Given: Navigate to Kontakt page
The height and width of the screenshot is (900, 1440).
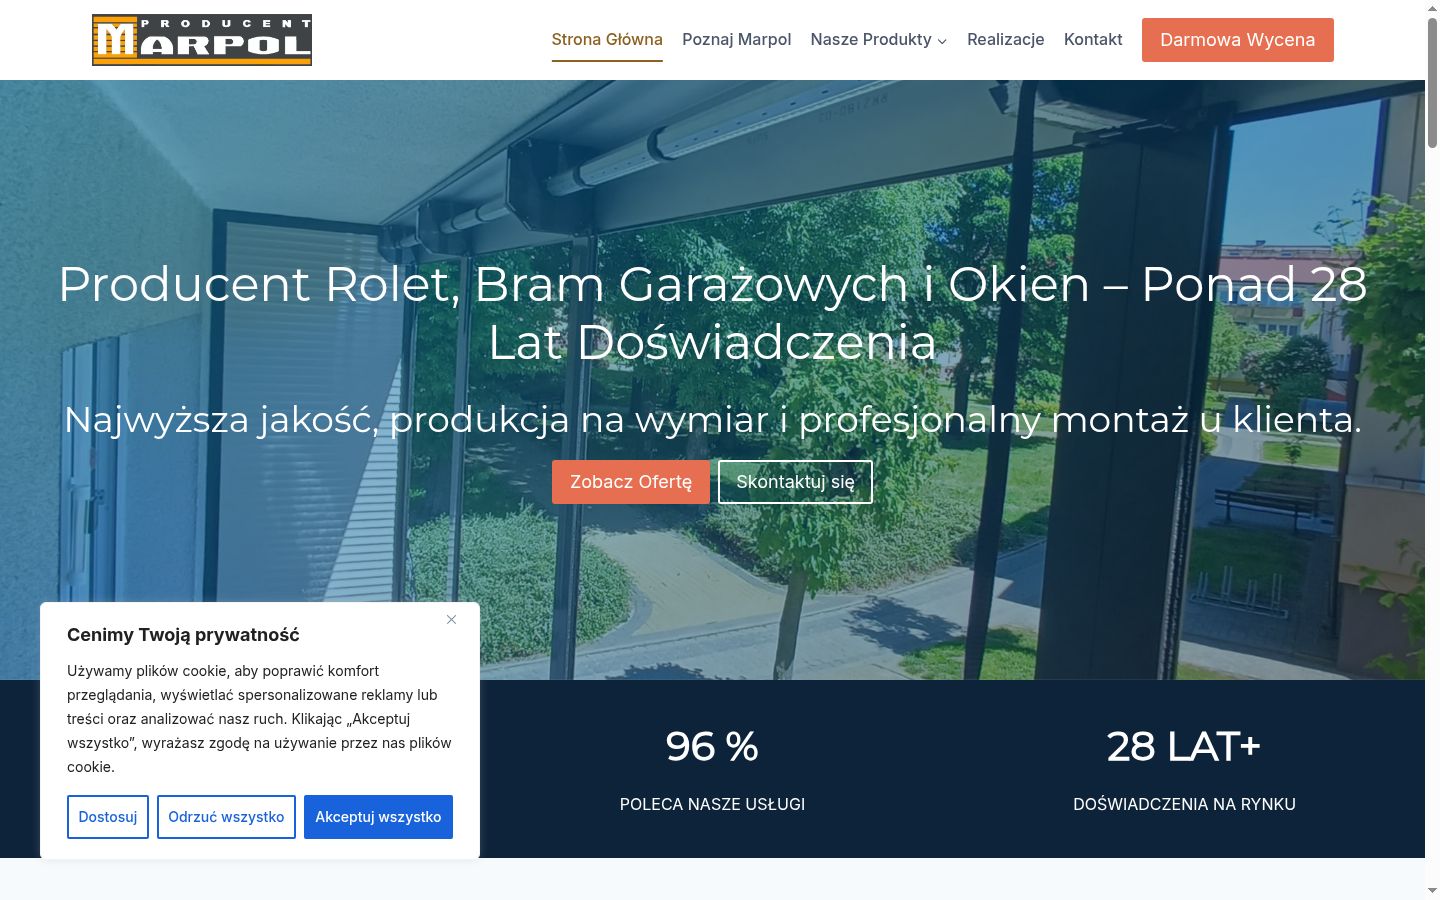Looking at the screenshot, I should point(1093,40).
